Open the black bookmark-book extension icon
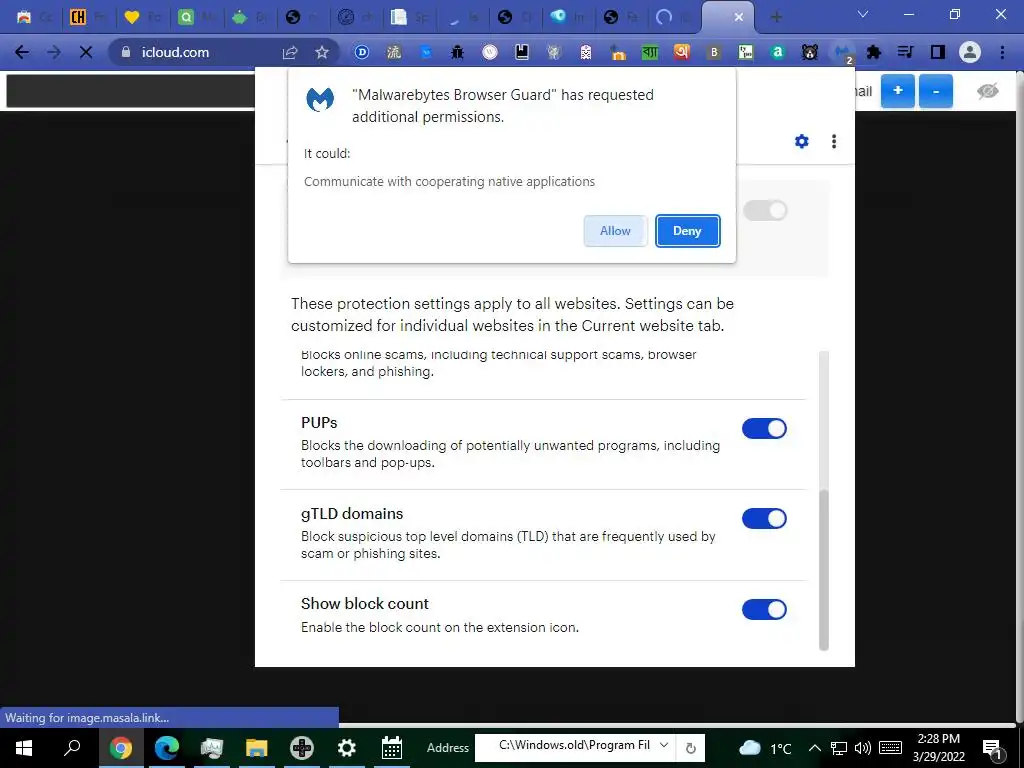 point(522,52)
